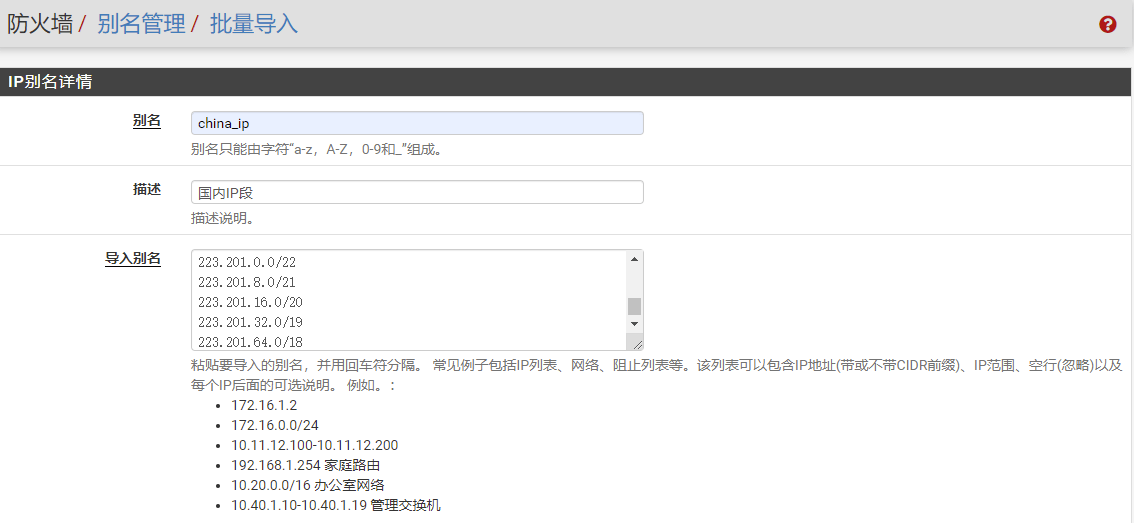The height and width of the screenshot is (523, 1134).
Task: Click the 10.20.0.0/16 办公室网络 example entry
Action: [307, 485]
